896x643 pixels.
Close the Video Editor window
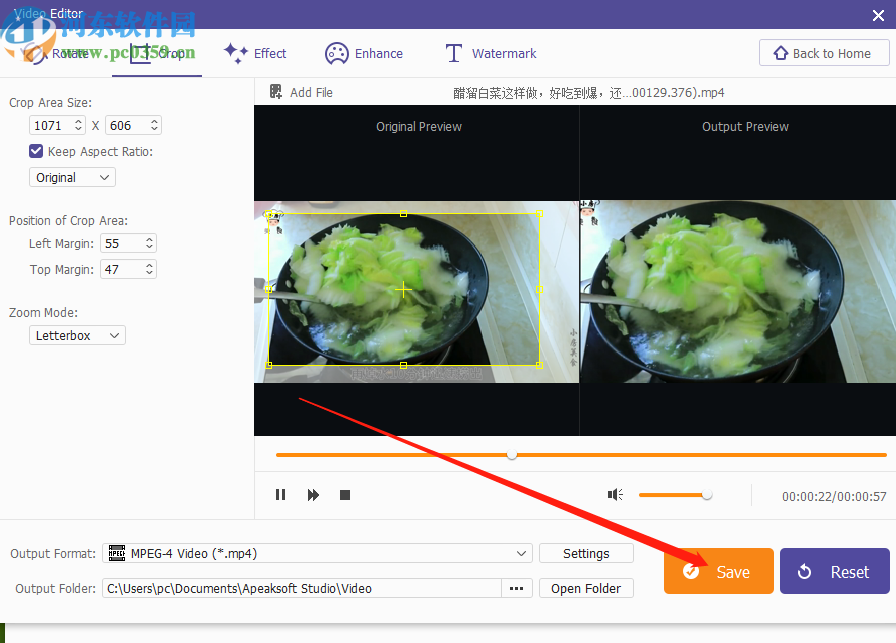878,15
